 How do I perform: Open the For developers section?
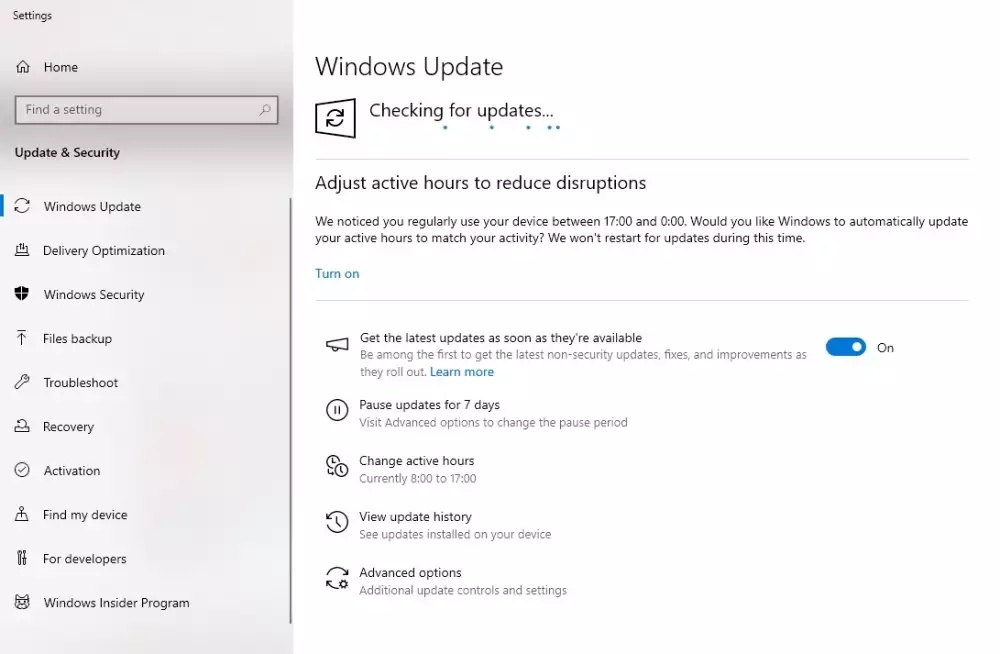pyautogui.click(x=84, y=559)
